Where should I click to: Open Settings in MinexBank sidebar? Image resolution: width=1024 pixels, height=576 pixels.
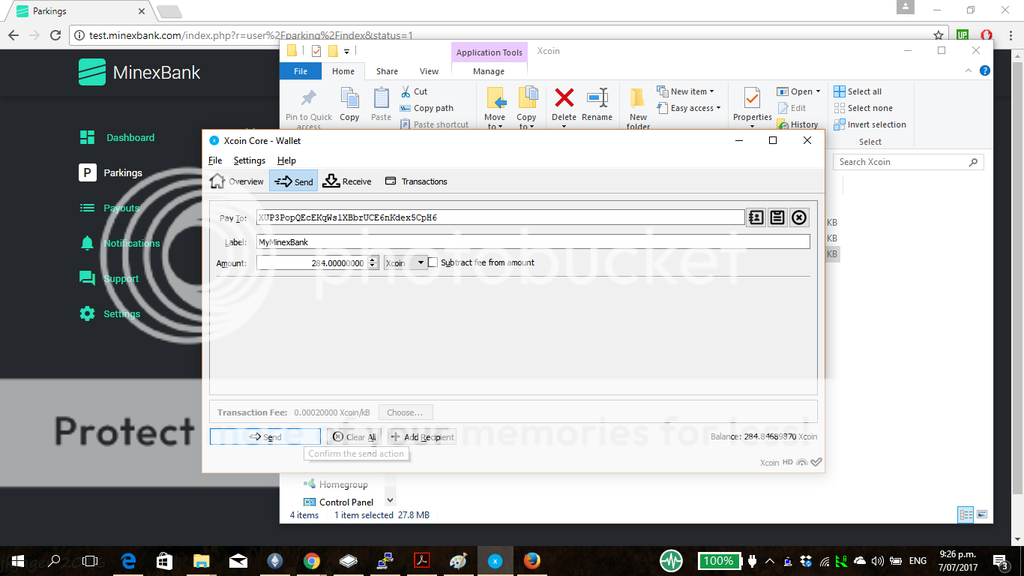click(x=110, y=313)
